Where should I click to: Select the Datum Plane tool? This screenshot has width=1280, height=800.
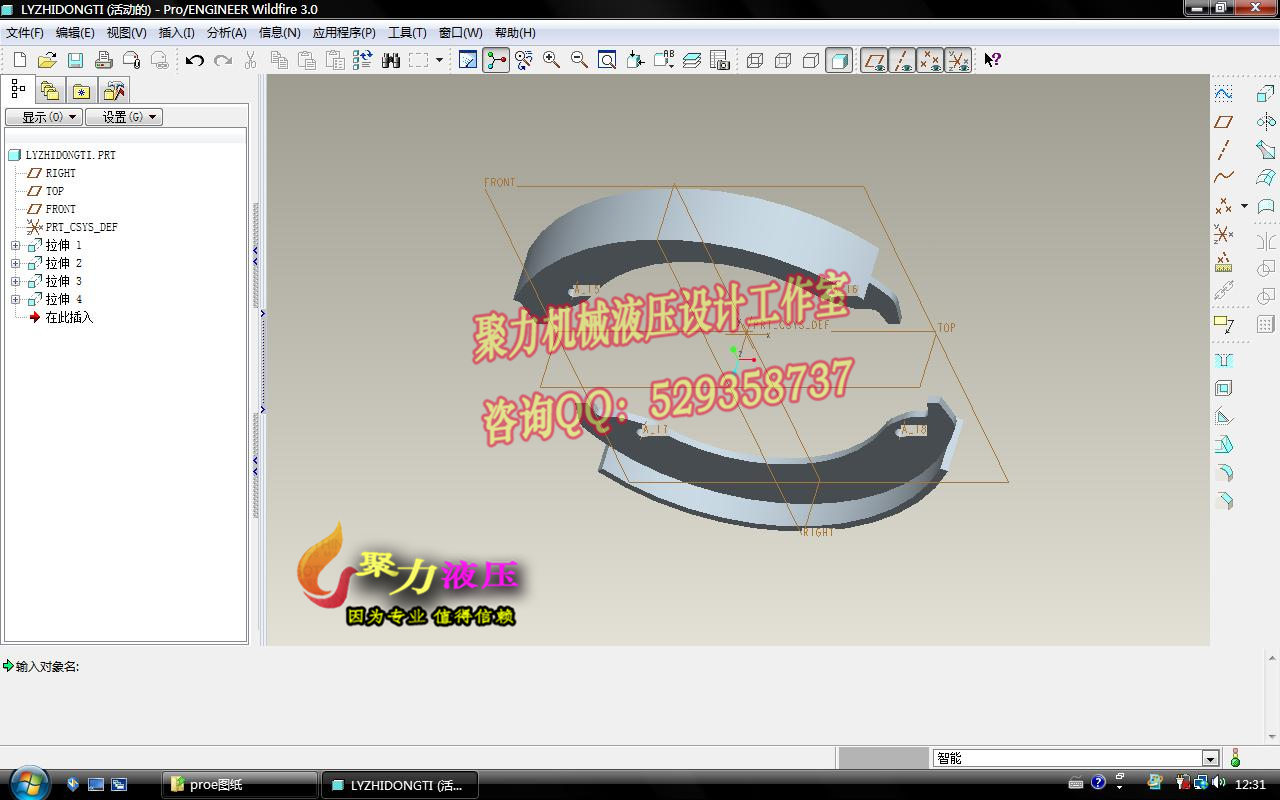click(1223, 121)
